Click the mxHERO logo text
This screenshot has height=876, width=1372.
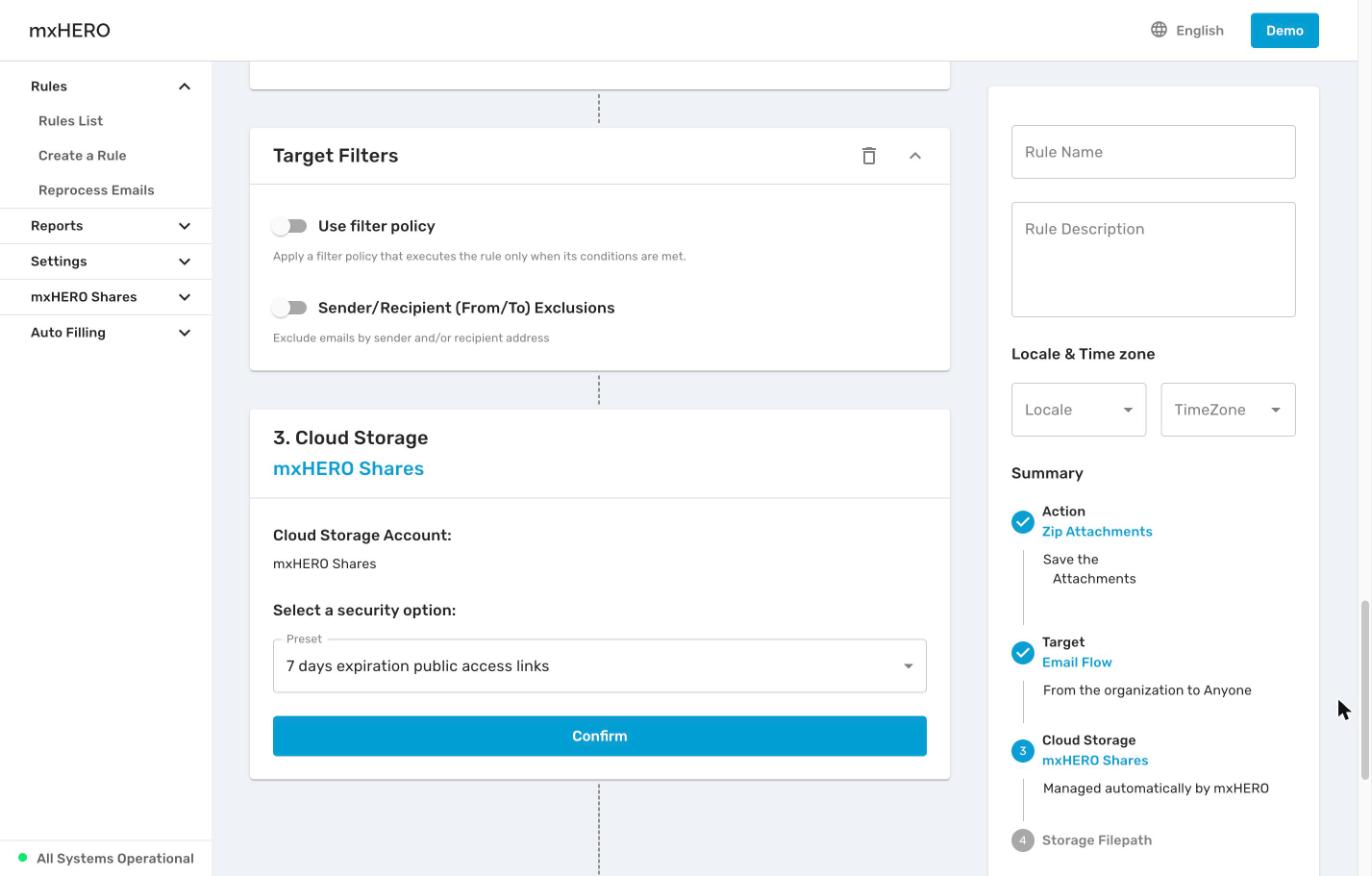[69, 30]
